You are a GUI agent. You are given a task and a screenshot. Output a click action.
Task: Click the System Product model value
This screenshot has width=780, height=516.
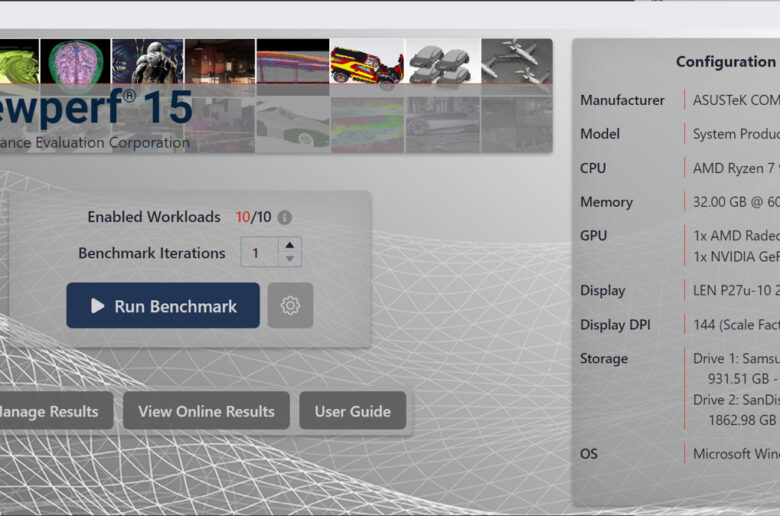(x=736, y=134)
